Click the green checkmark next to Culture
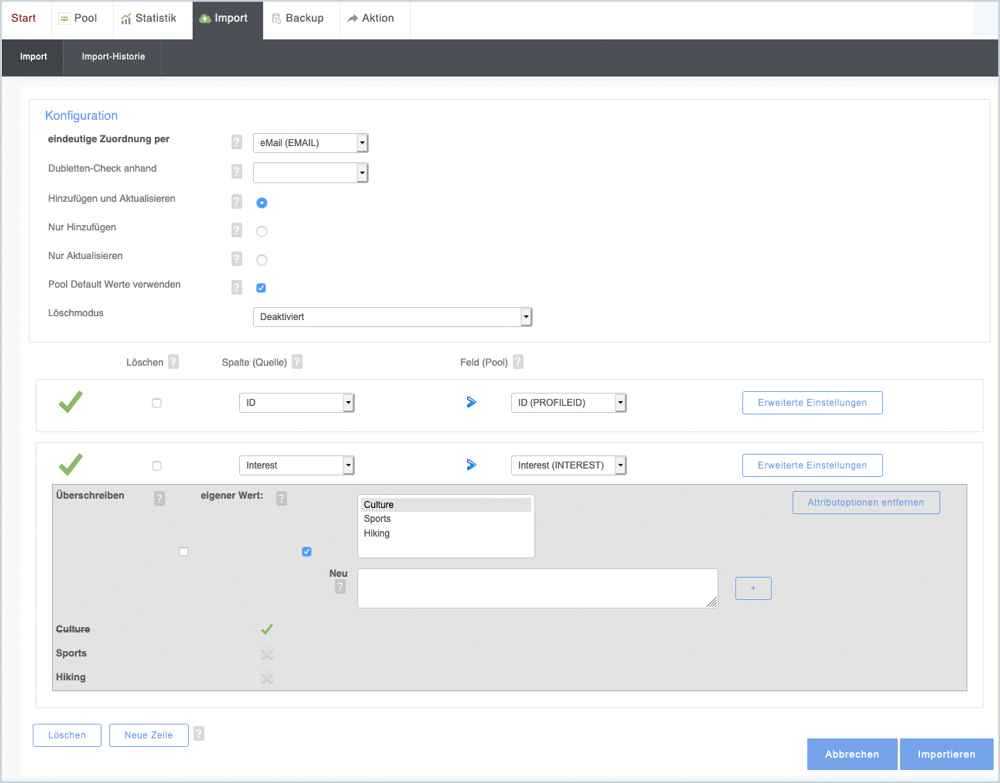The width and height of the screenshot is (1000, 783). point(267,629)
